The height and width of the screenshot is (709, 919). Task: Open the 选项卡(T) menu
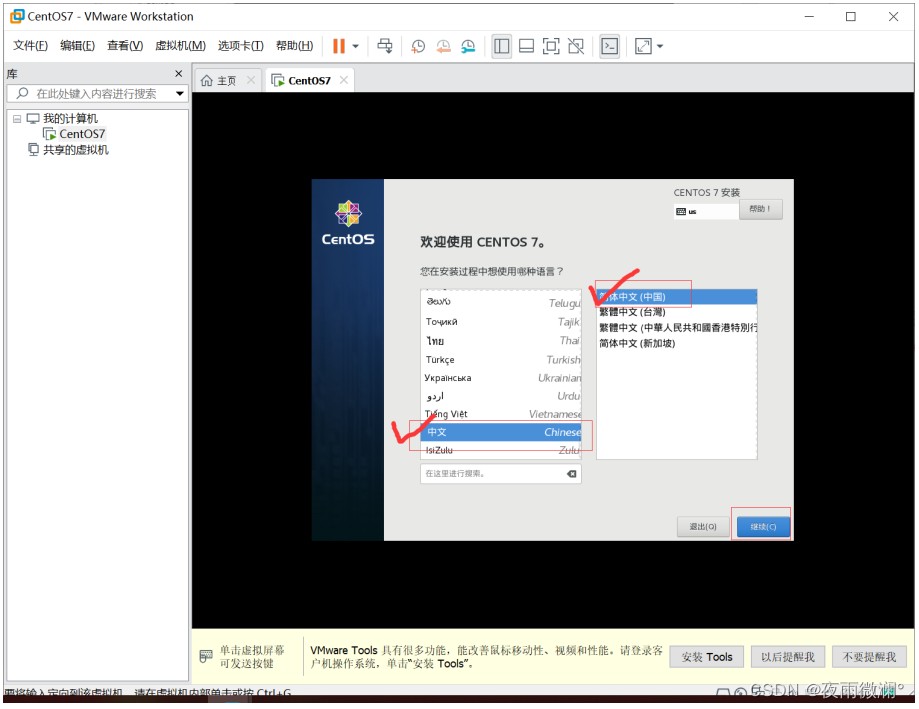coord(241,46)
